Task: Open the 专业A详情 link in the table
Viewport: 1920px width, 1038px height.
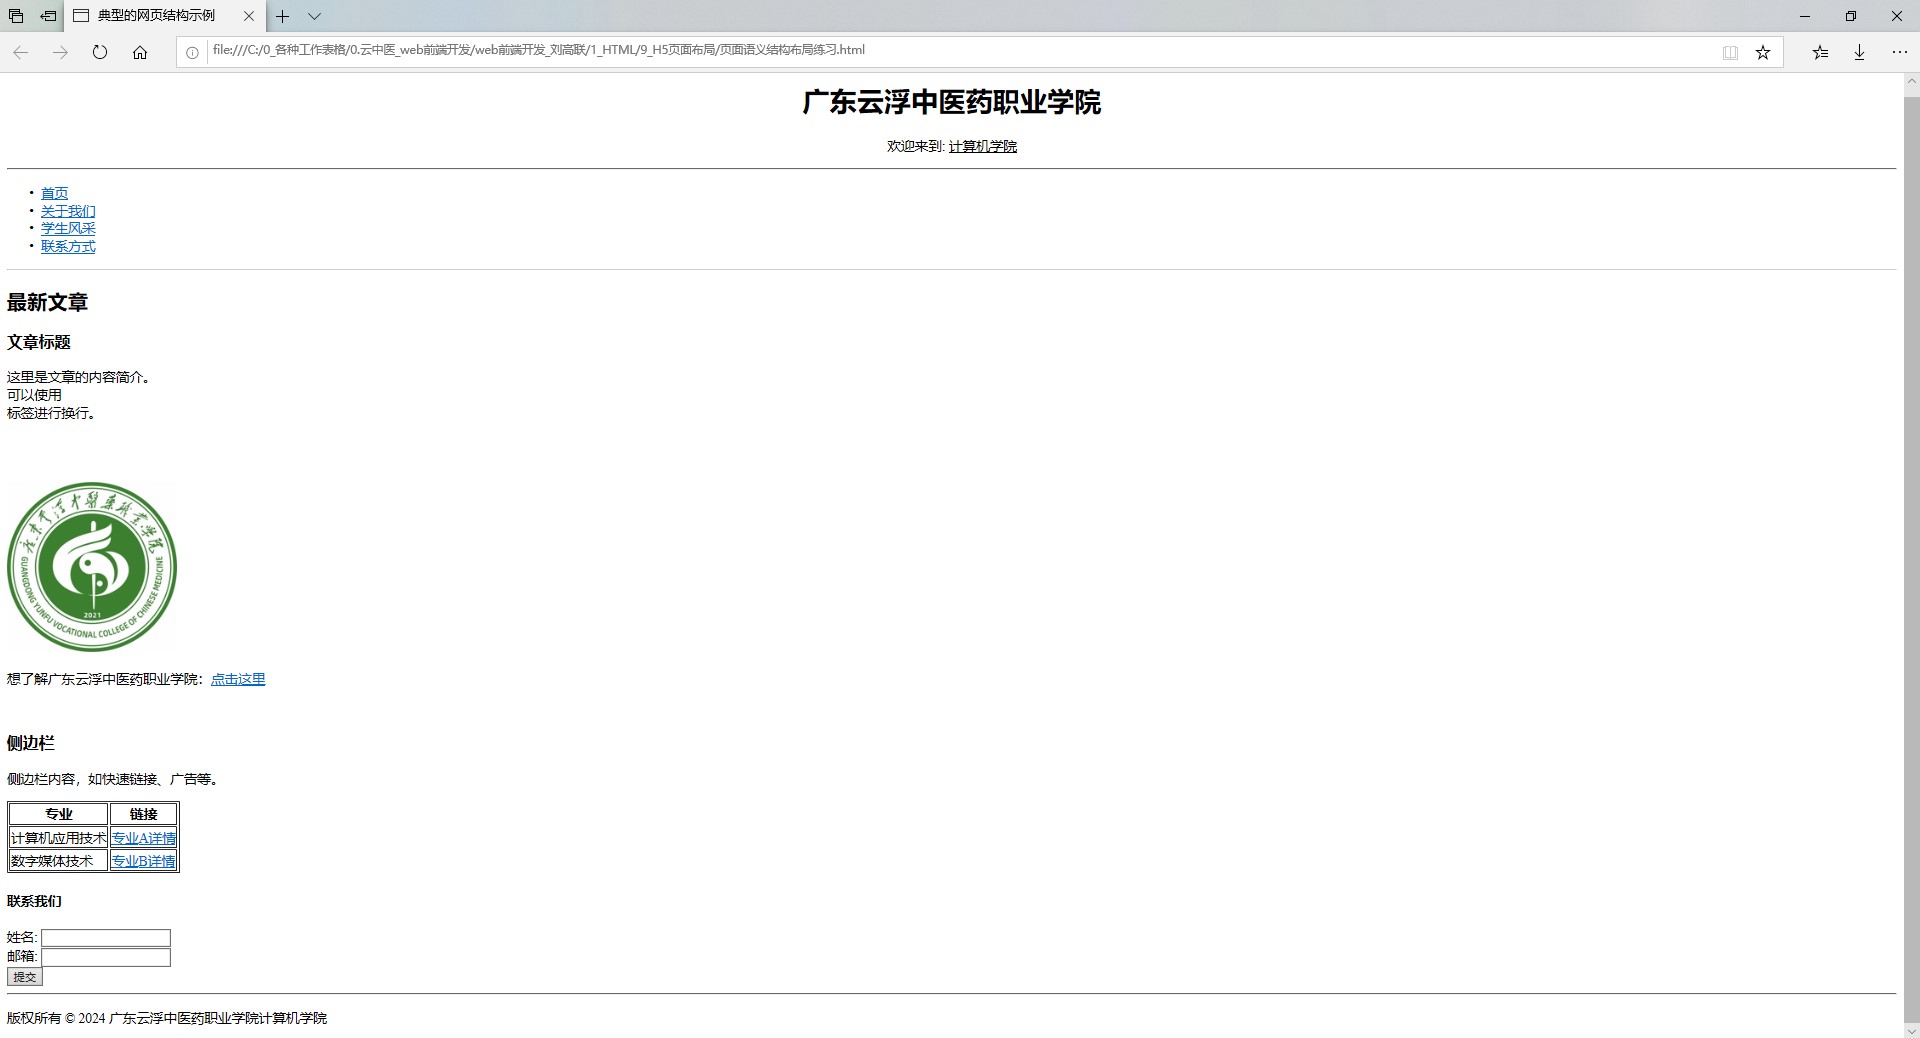Action: (144, 838)
